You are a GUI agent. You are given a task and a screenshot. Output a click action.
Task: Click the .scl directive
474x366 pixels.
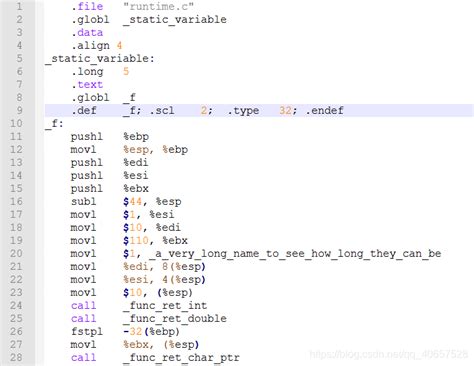(162, 110)
